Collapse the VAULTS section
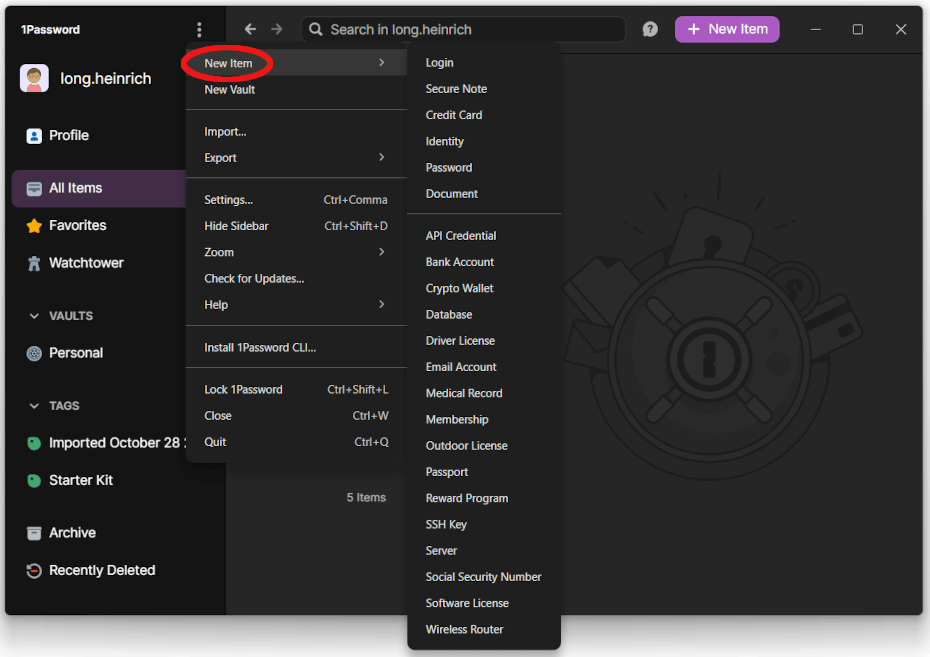Viewport: 930px width, 657px height. [x=34, y=316]
